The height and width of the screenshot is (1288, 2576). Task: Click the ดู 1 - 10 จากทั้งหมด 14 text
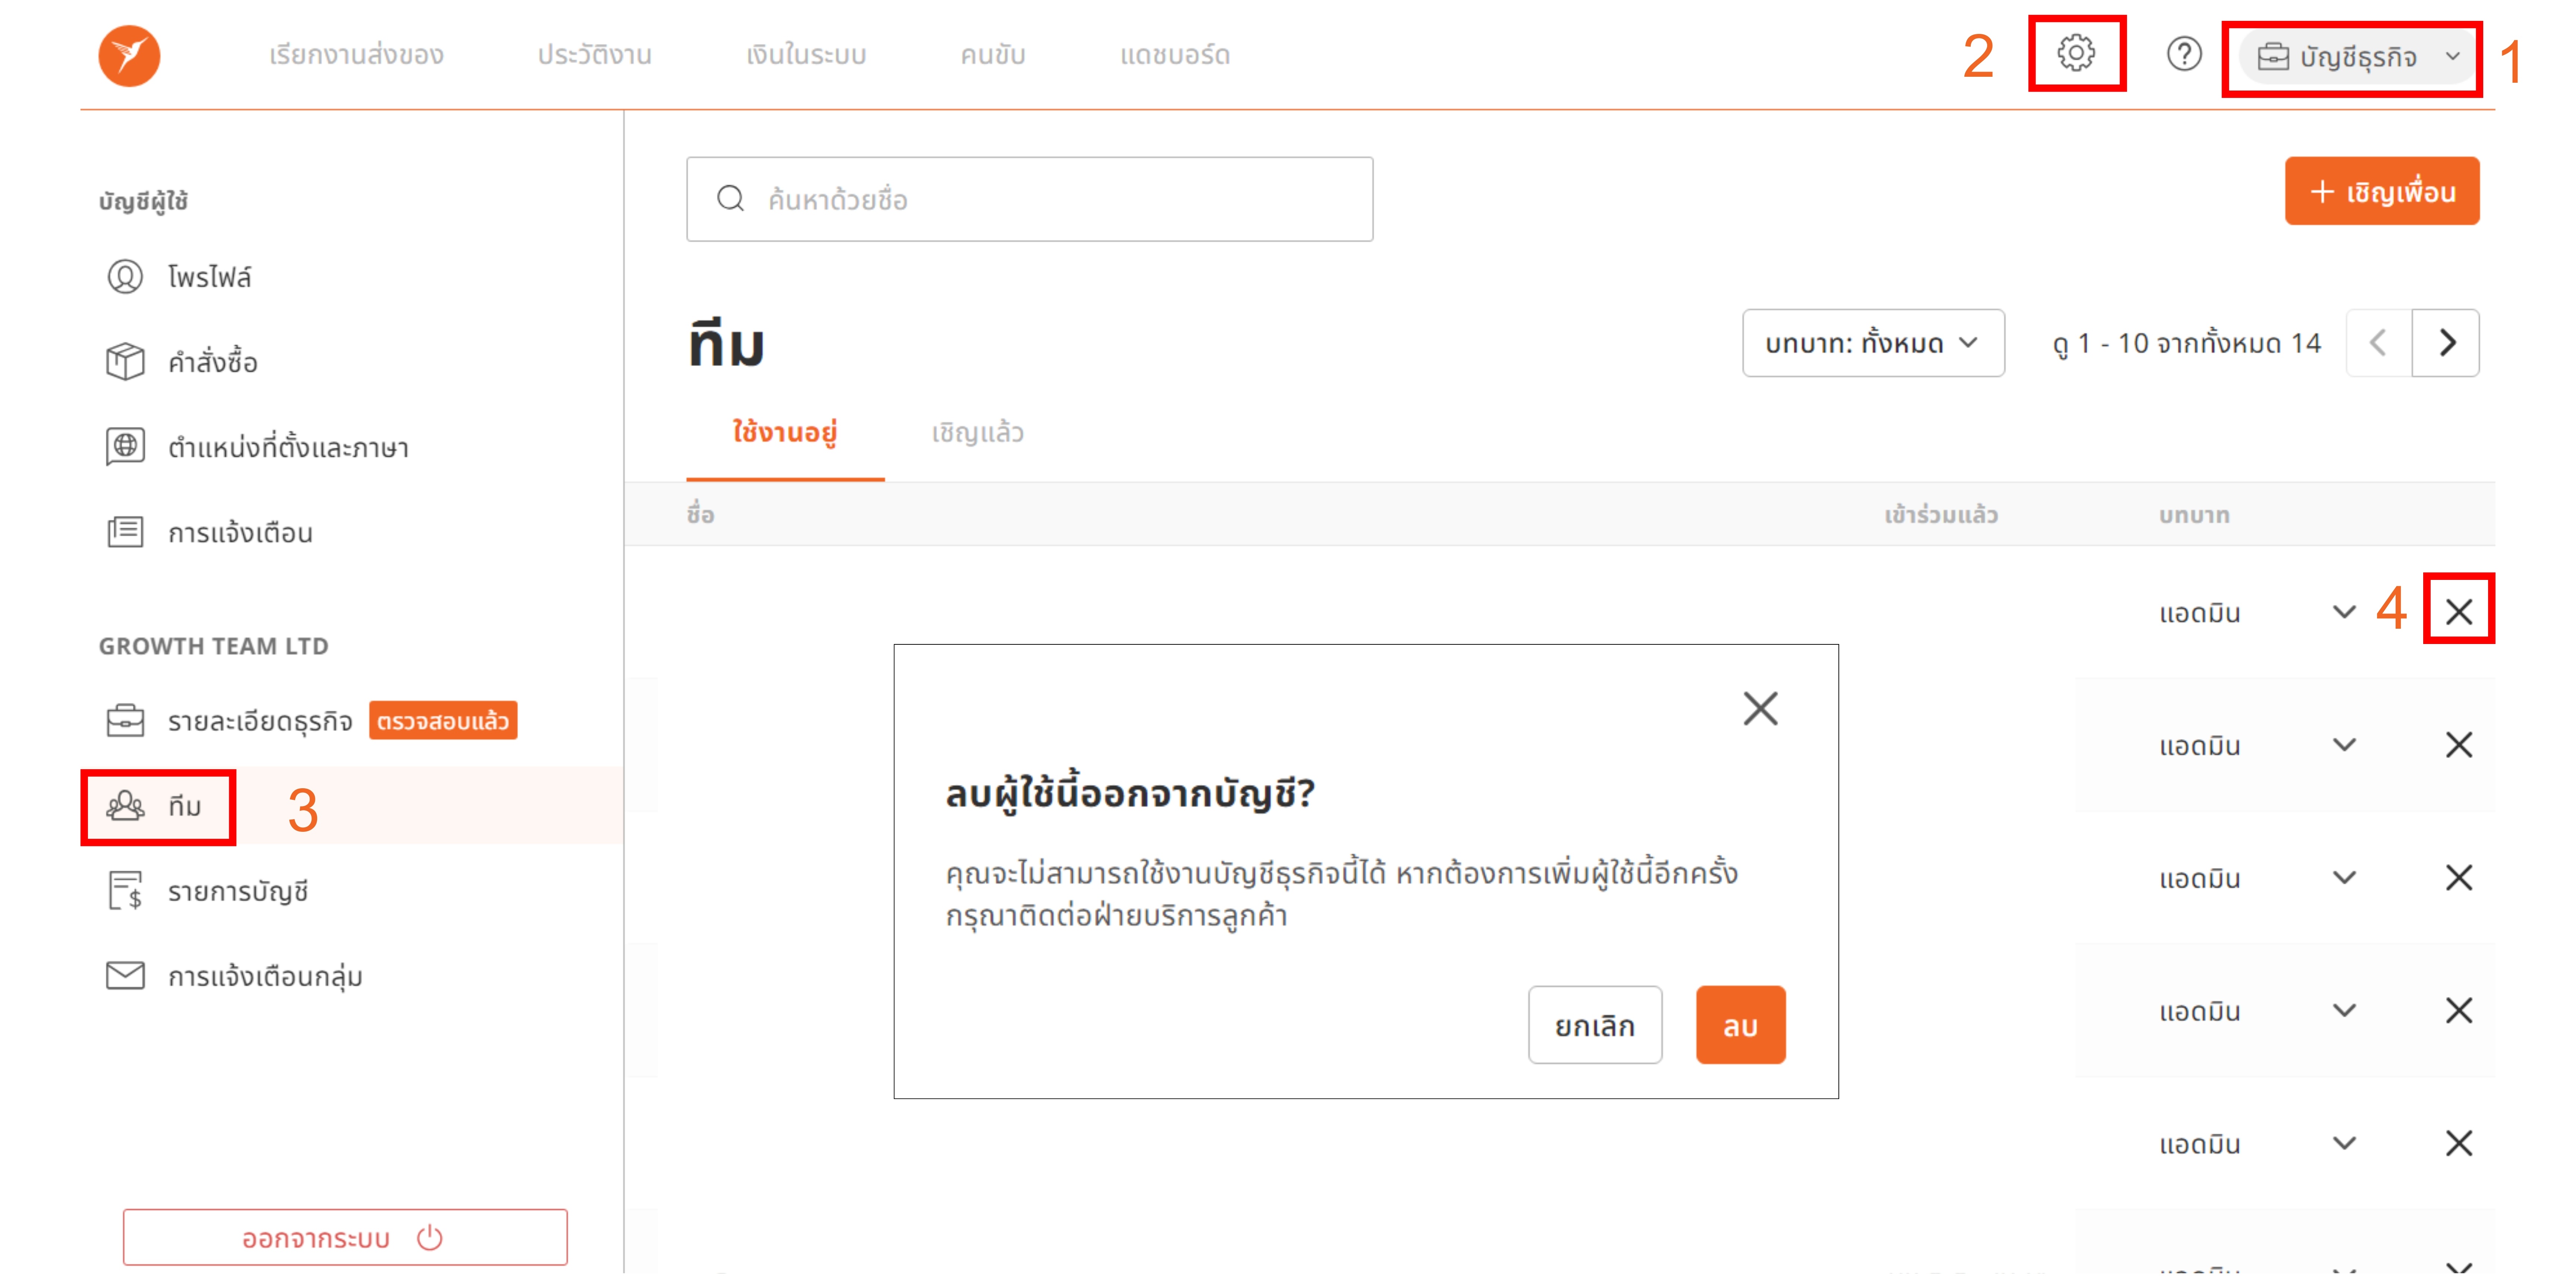[2186, 344]
